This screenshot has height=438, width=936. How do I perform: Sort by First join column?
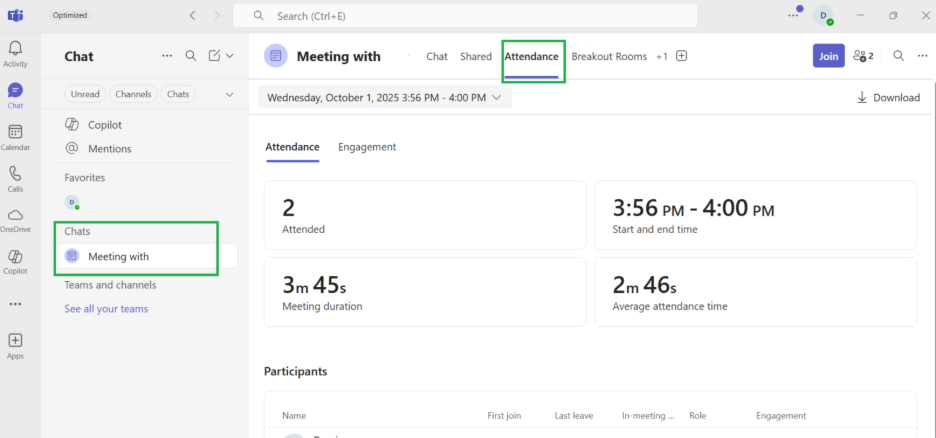505,416
